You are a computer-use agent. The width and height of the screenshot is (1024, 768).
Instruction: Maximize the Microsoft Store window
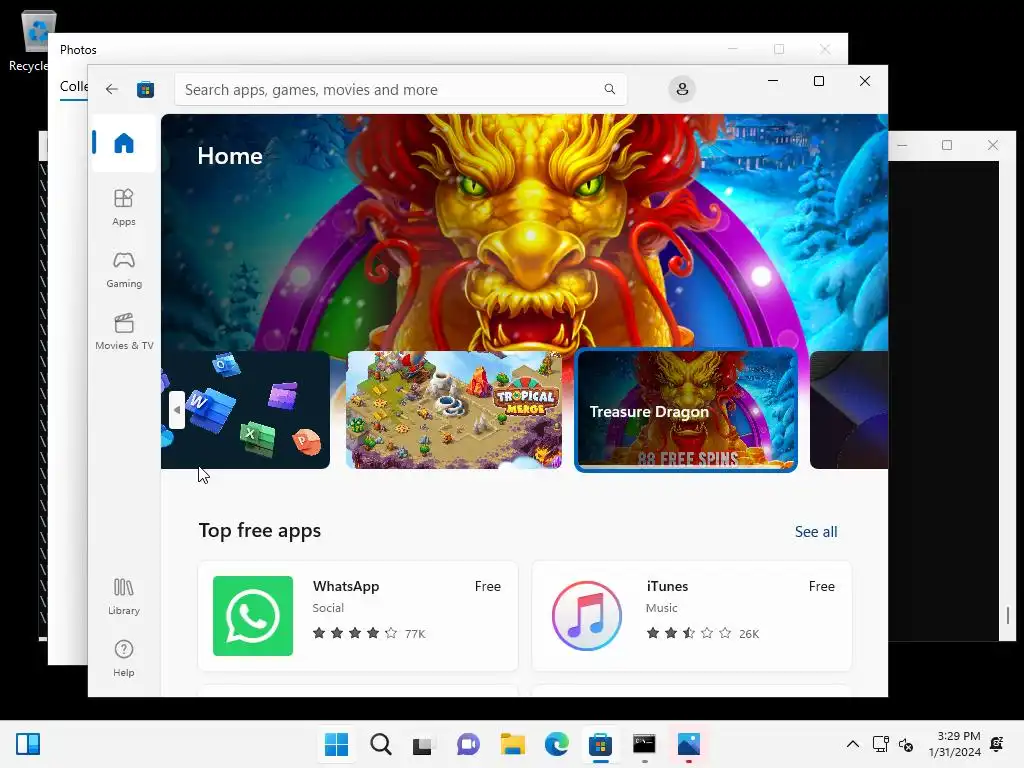(x=818, y=81)
